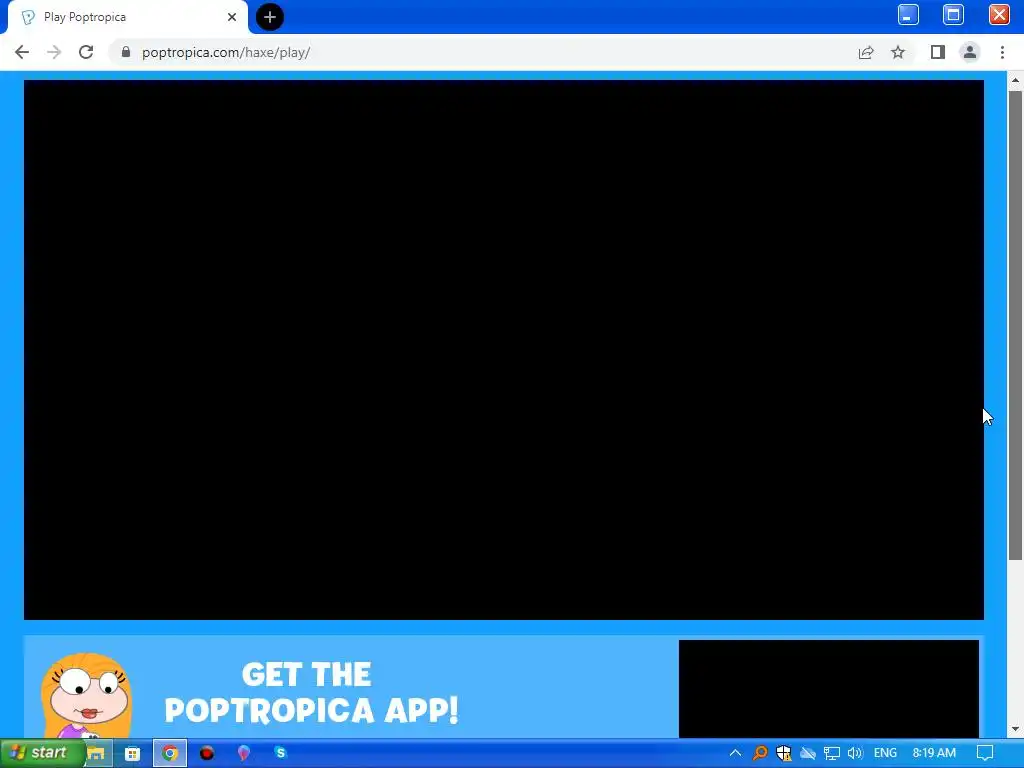
Task: Expand hidden system tray icons
Action: (x=735, y=753)
